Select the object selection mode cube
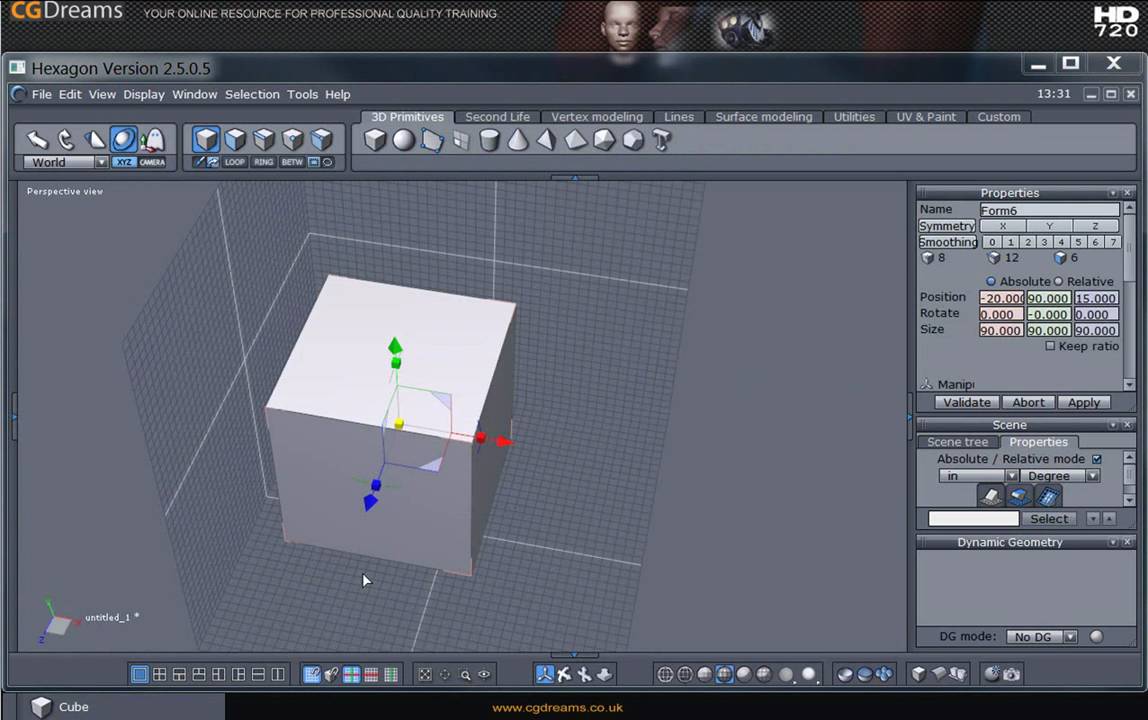This screenshot has width=1148, height=720. pyautogui.click(x=206, y=139)
